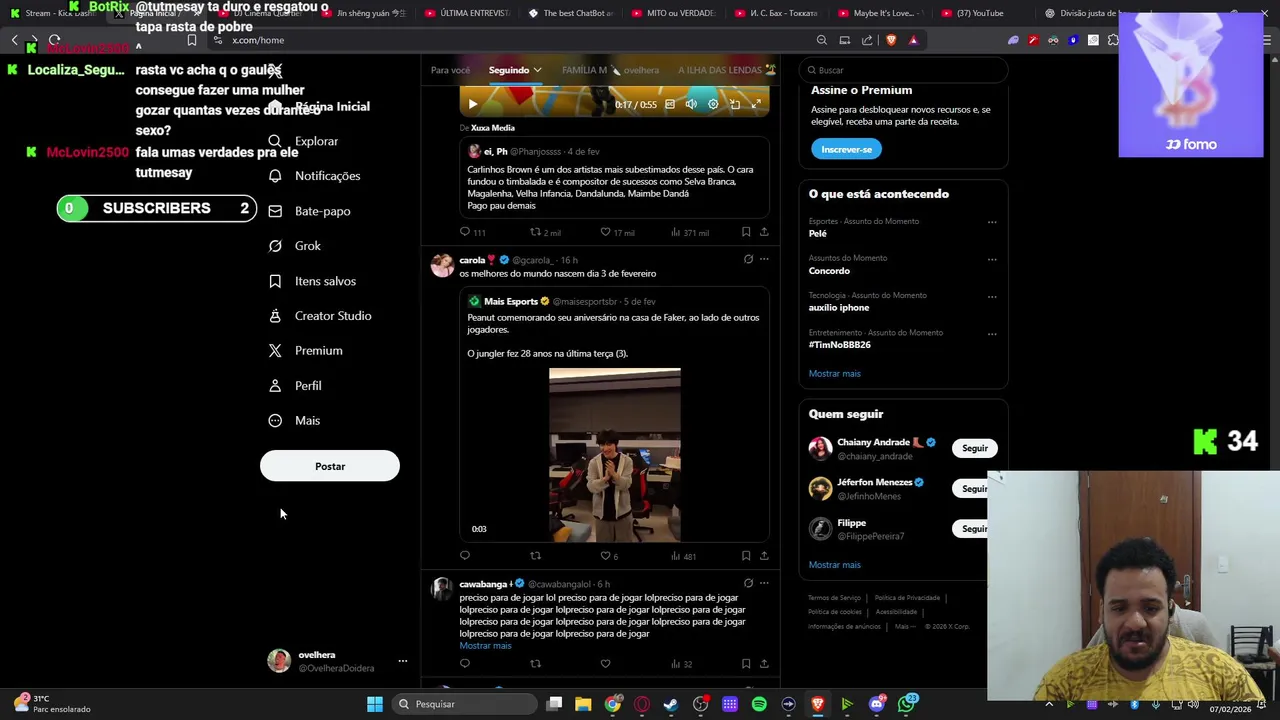Open more menu on cawabanga post
This screenshot has width=1280, height=720.
click(x=764, y=583)
